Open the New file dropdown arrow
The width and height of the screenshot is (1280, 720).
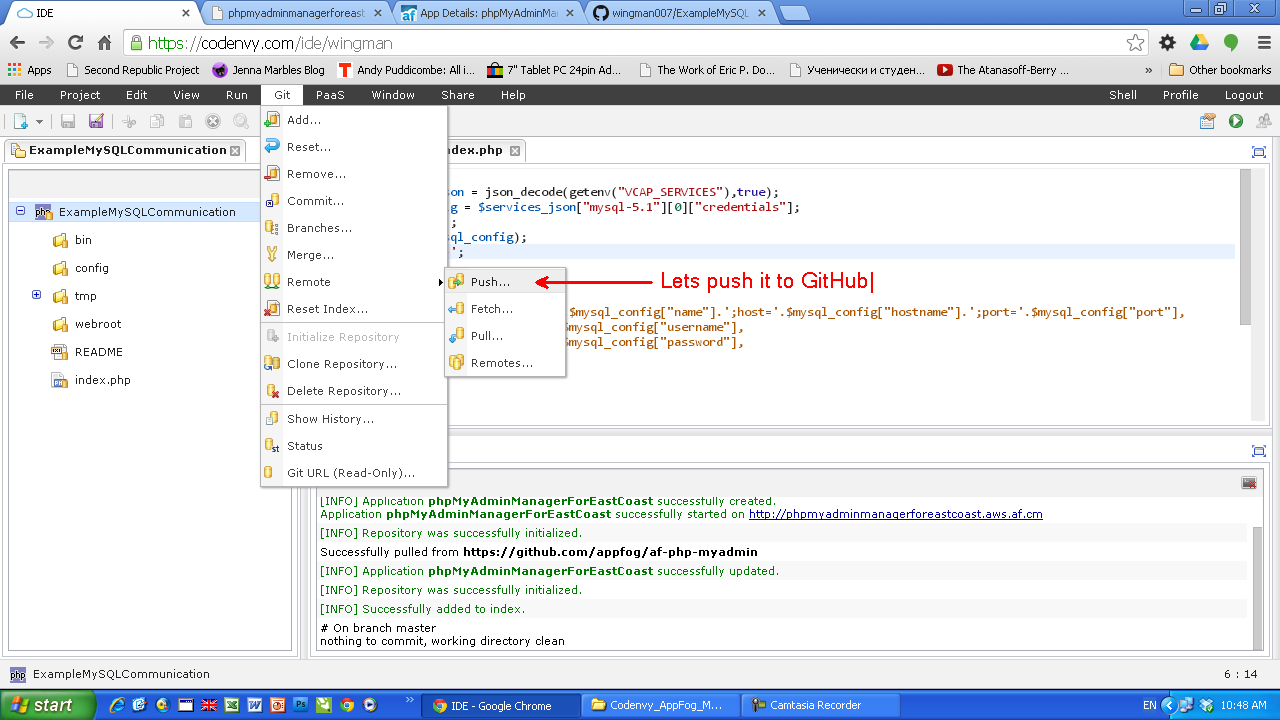40,122
